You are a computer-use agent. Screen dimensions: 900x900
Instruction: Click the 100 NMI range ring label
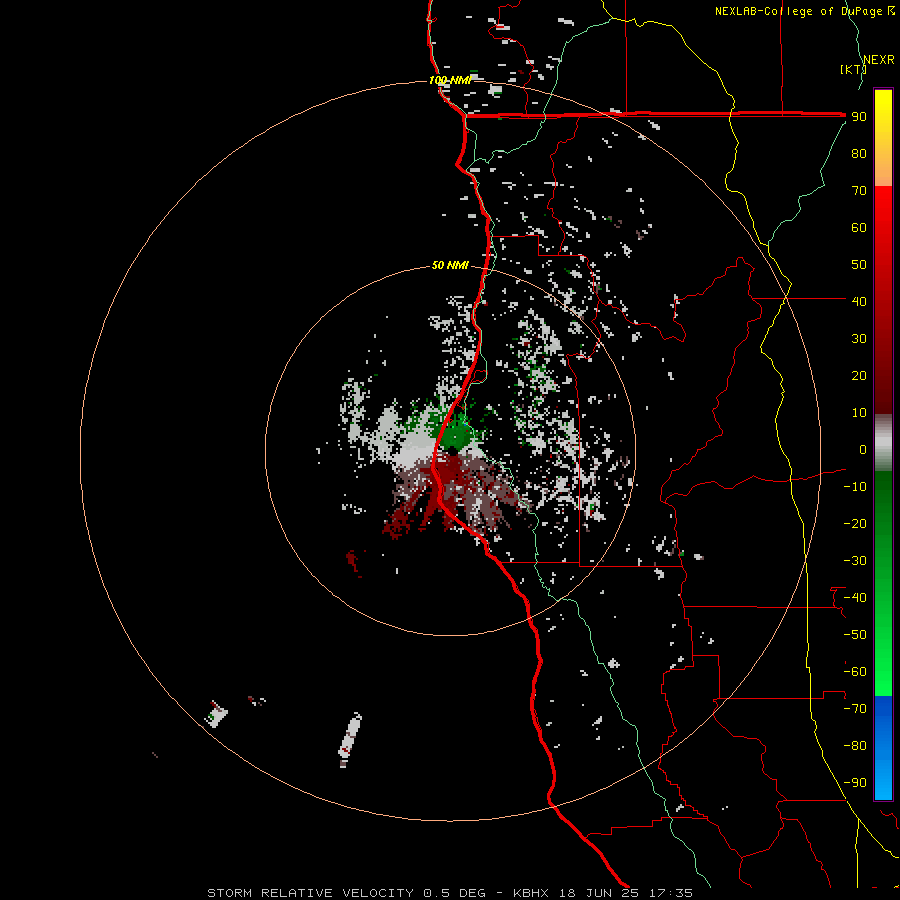click(x=450, y=80)
